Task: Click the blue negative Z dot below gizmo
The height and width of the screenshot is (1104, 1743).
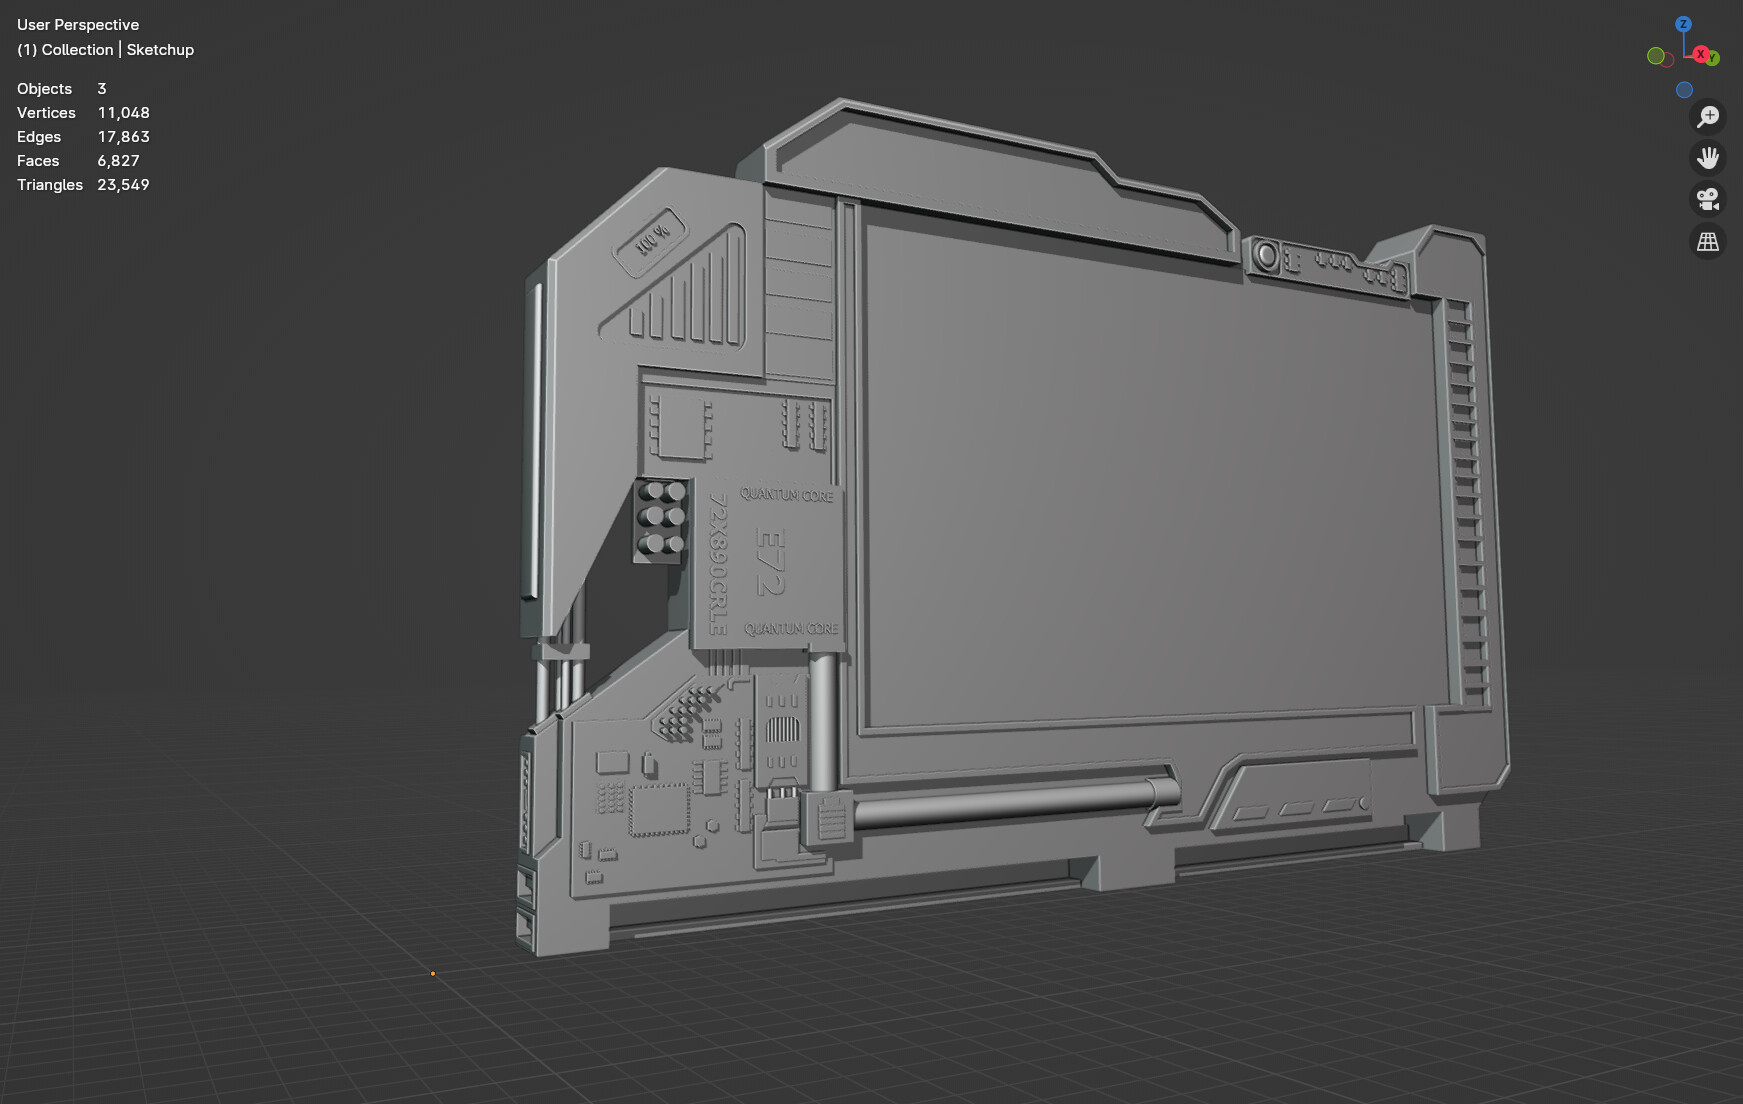Action: [x=1684, y=90]
